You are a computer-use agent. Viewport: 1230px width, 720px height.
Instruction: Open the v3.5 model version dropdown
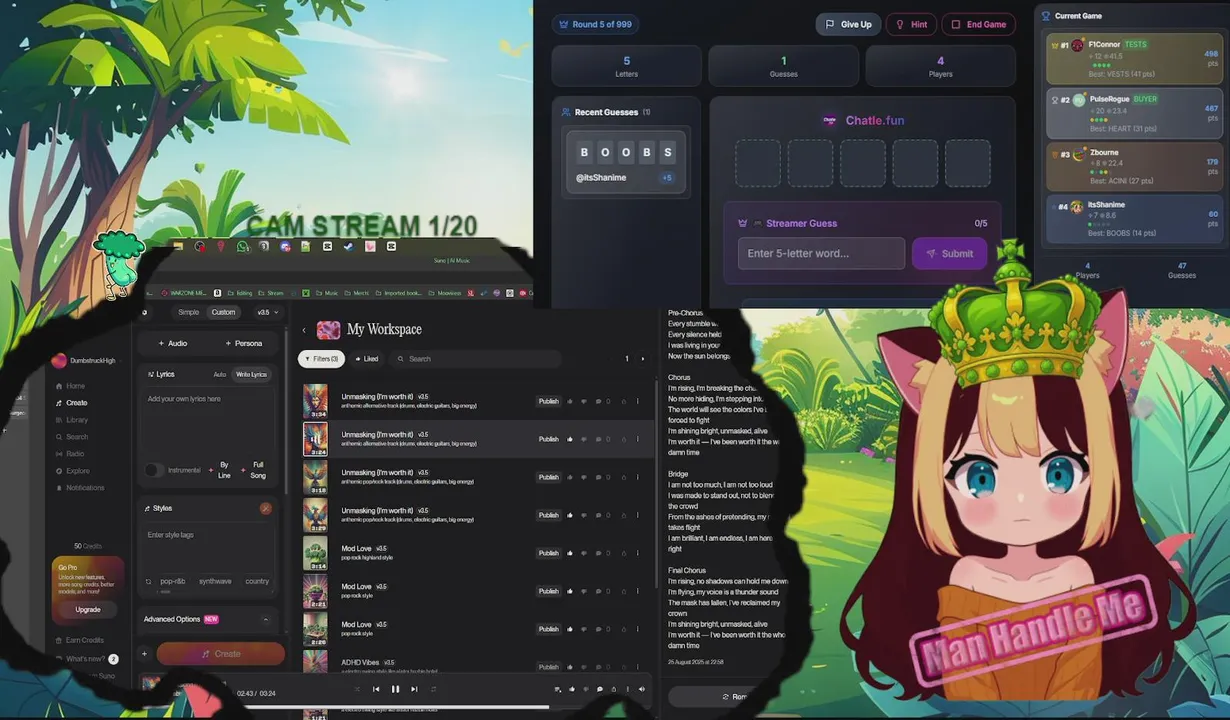[x=268, y=312]
